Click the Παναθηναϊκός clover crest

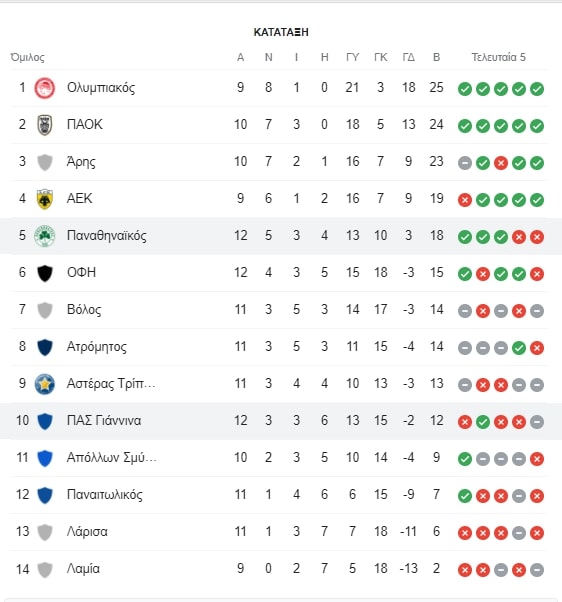(45, 236)
